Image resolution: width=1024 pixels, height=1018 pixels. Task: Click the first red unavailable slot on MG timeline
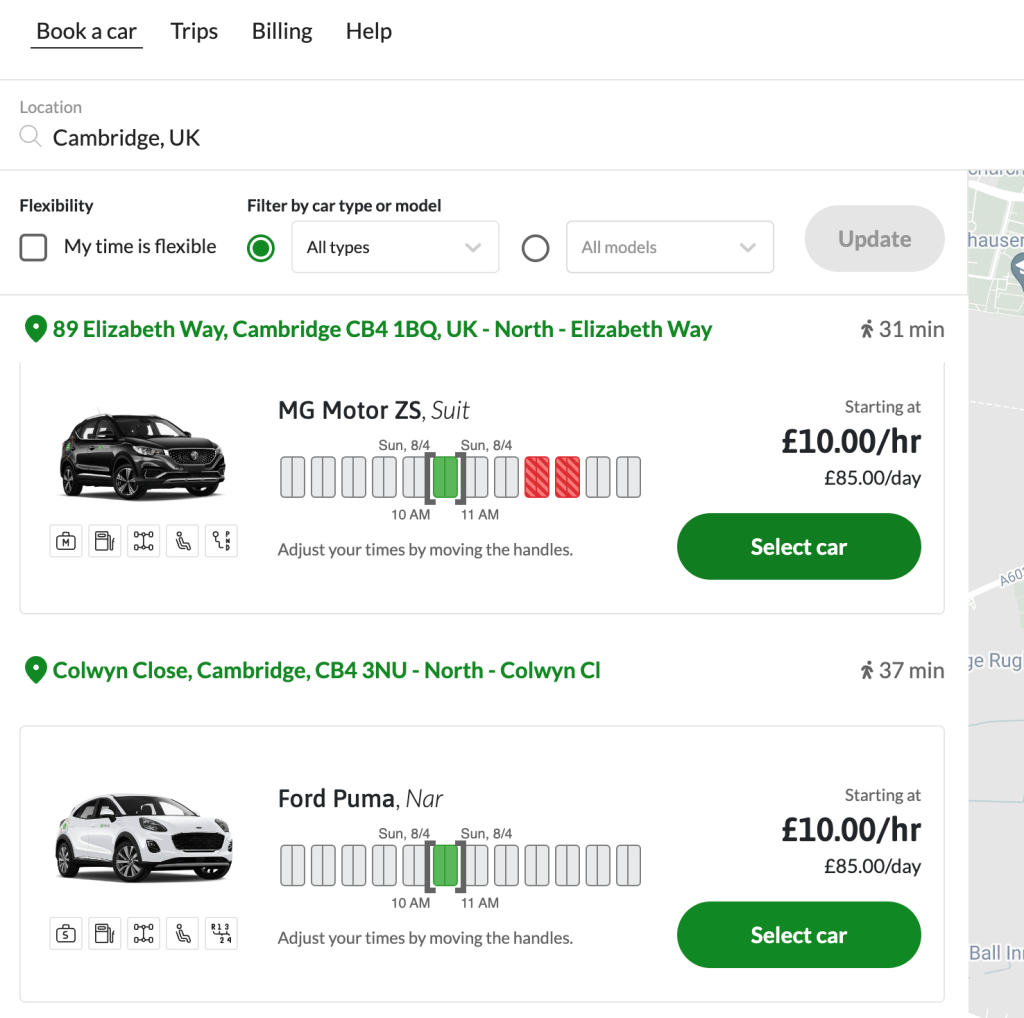click(x=537, y=477)
